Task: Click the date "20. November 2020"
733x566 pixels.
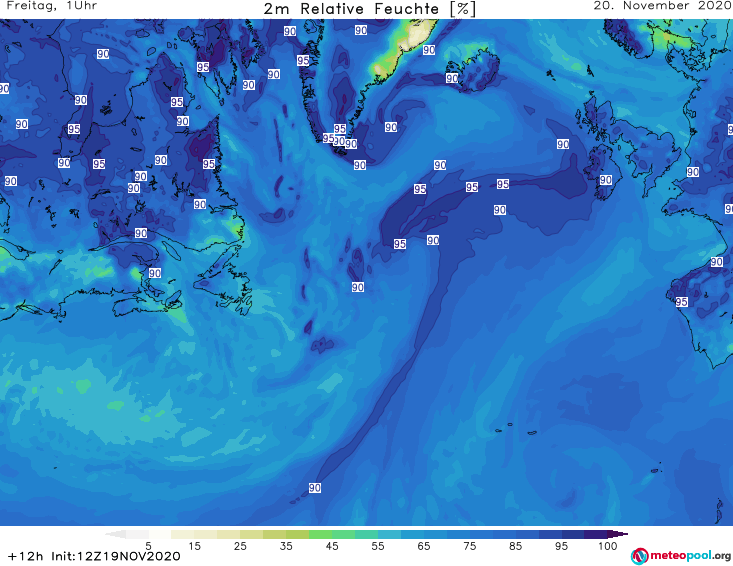Action: [663, 6]
